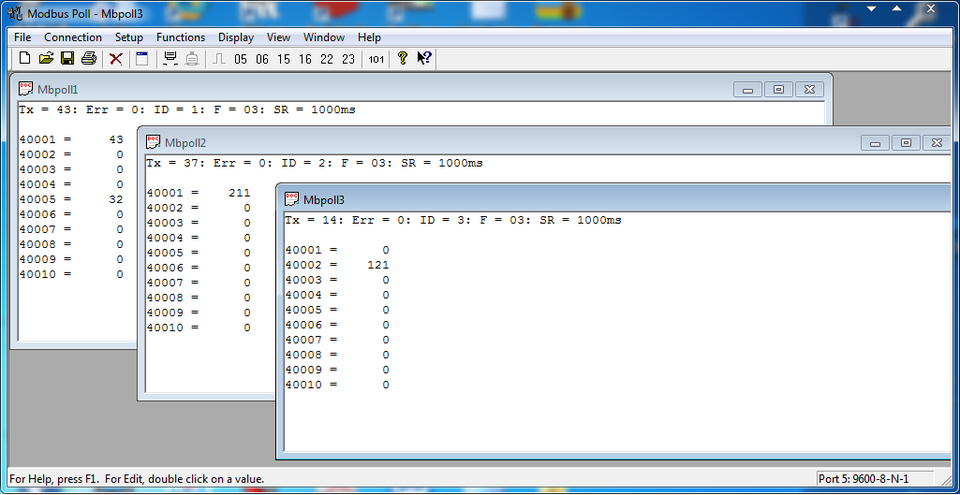This screenshot has width=960, height=495.
Task: Click the 16 write multiple registers button
Action: (305, 59)
